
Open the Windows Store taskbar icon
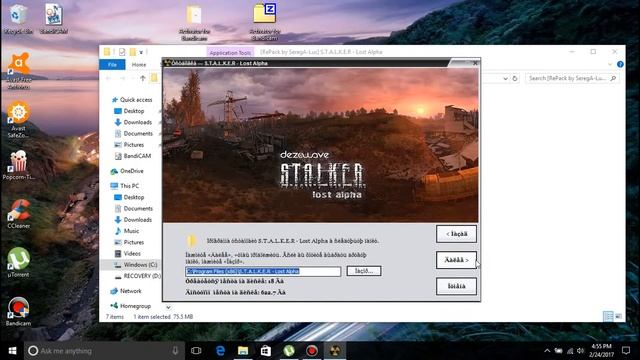(x=266, y=351)
